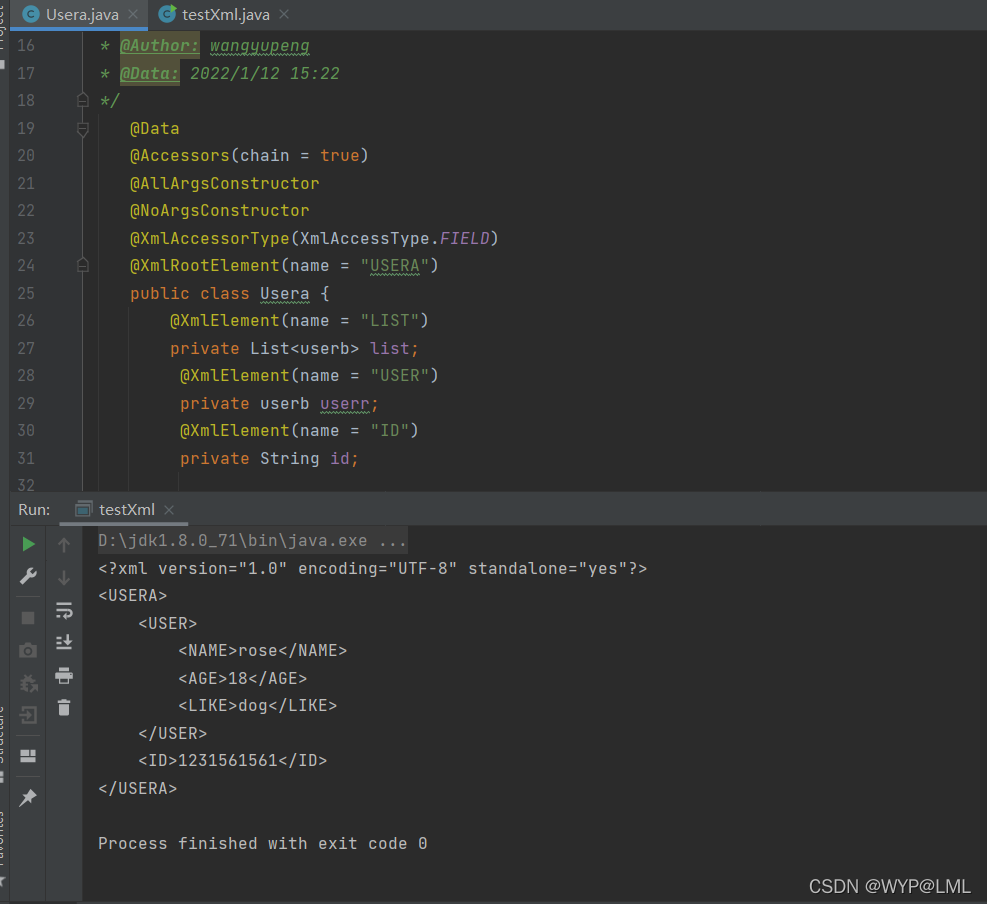Click the <LIKE>dog</LIKE> output line
987x904 pixels.
pos(257,706)
